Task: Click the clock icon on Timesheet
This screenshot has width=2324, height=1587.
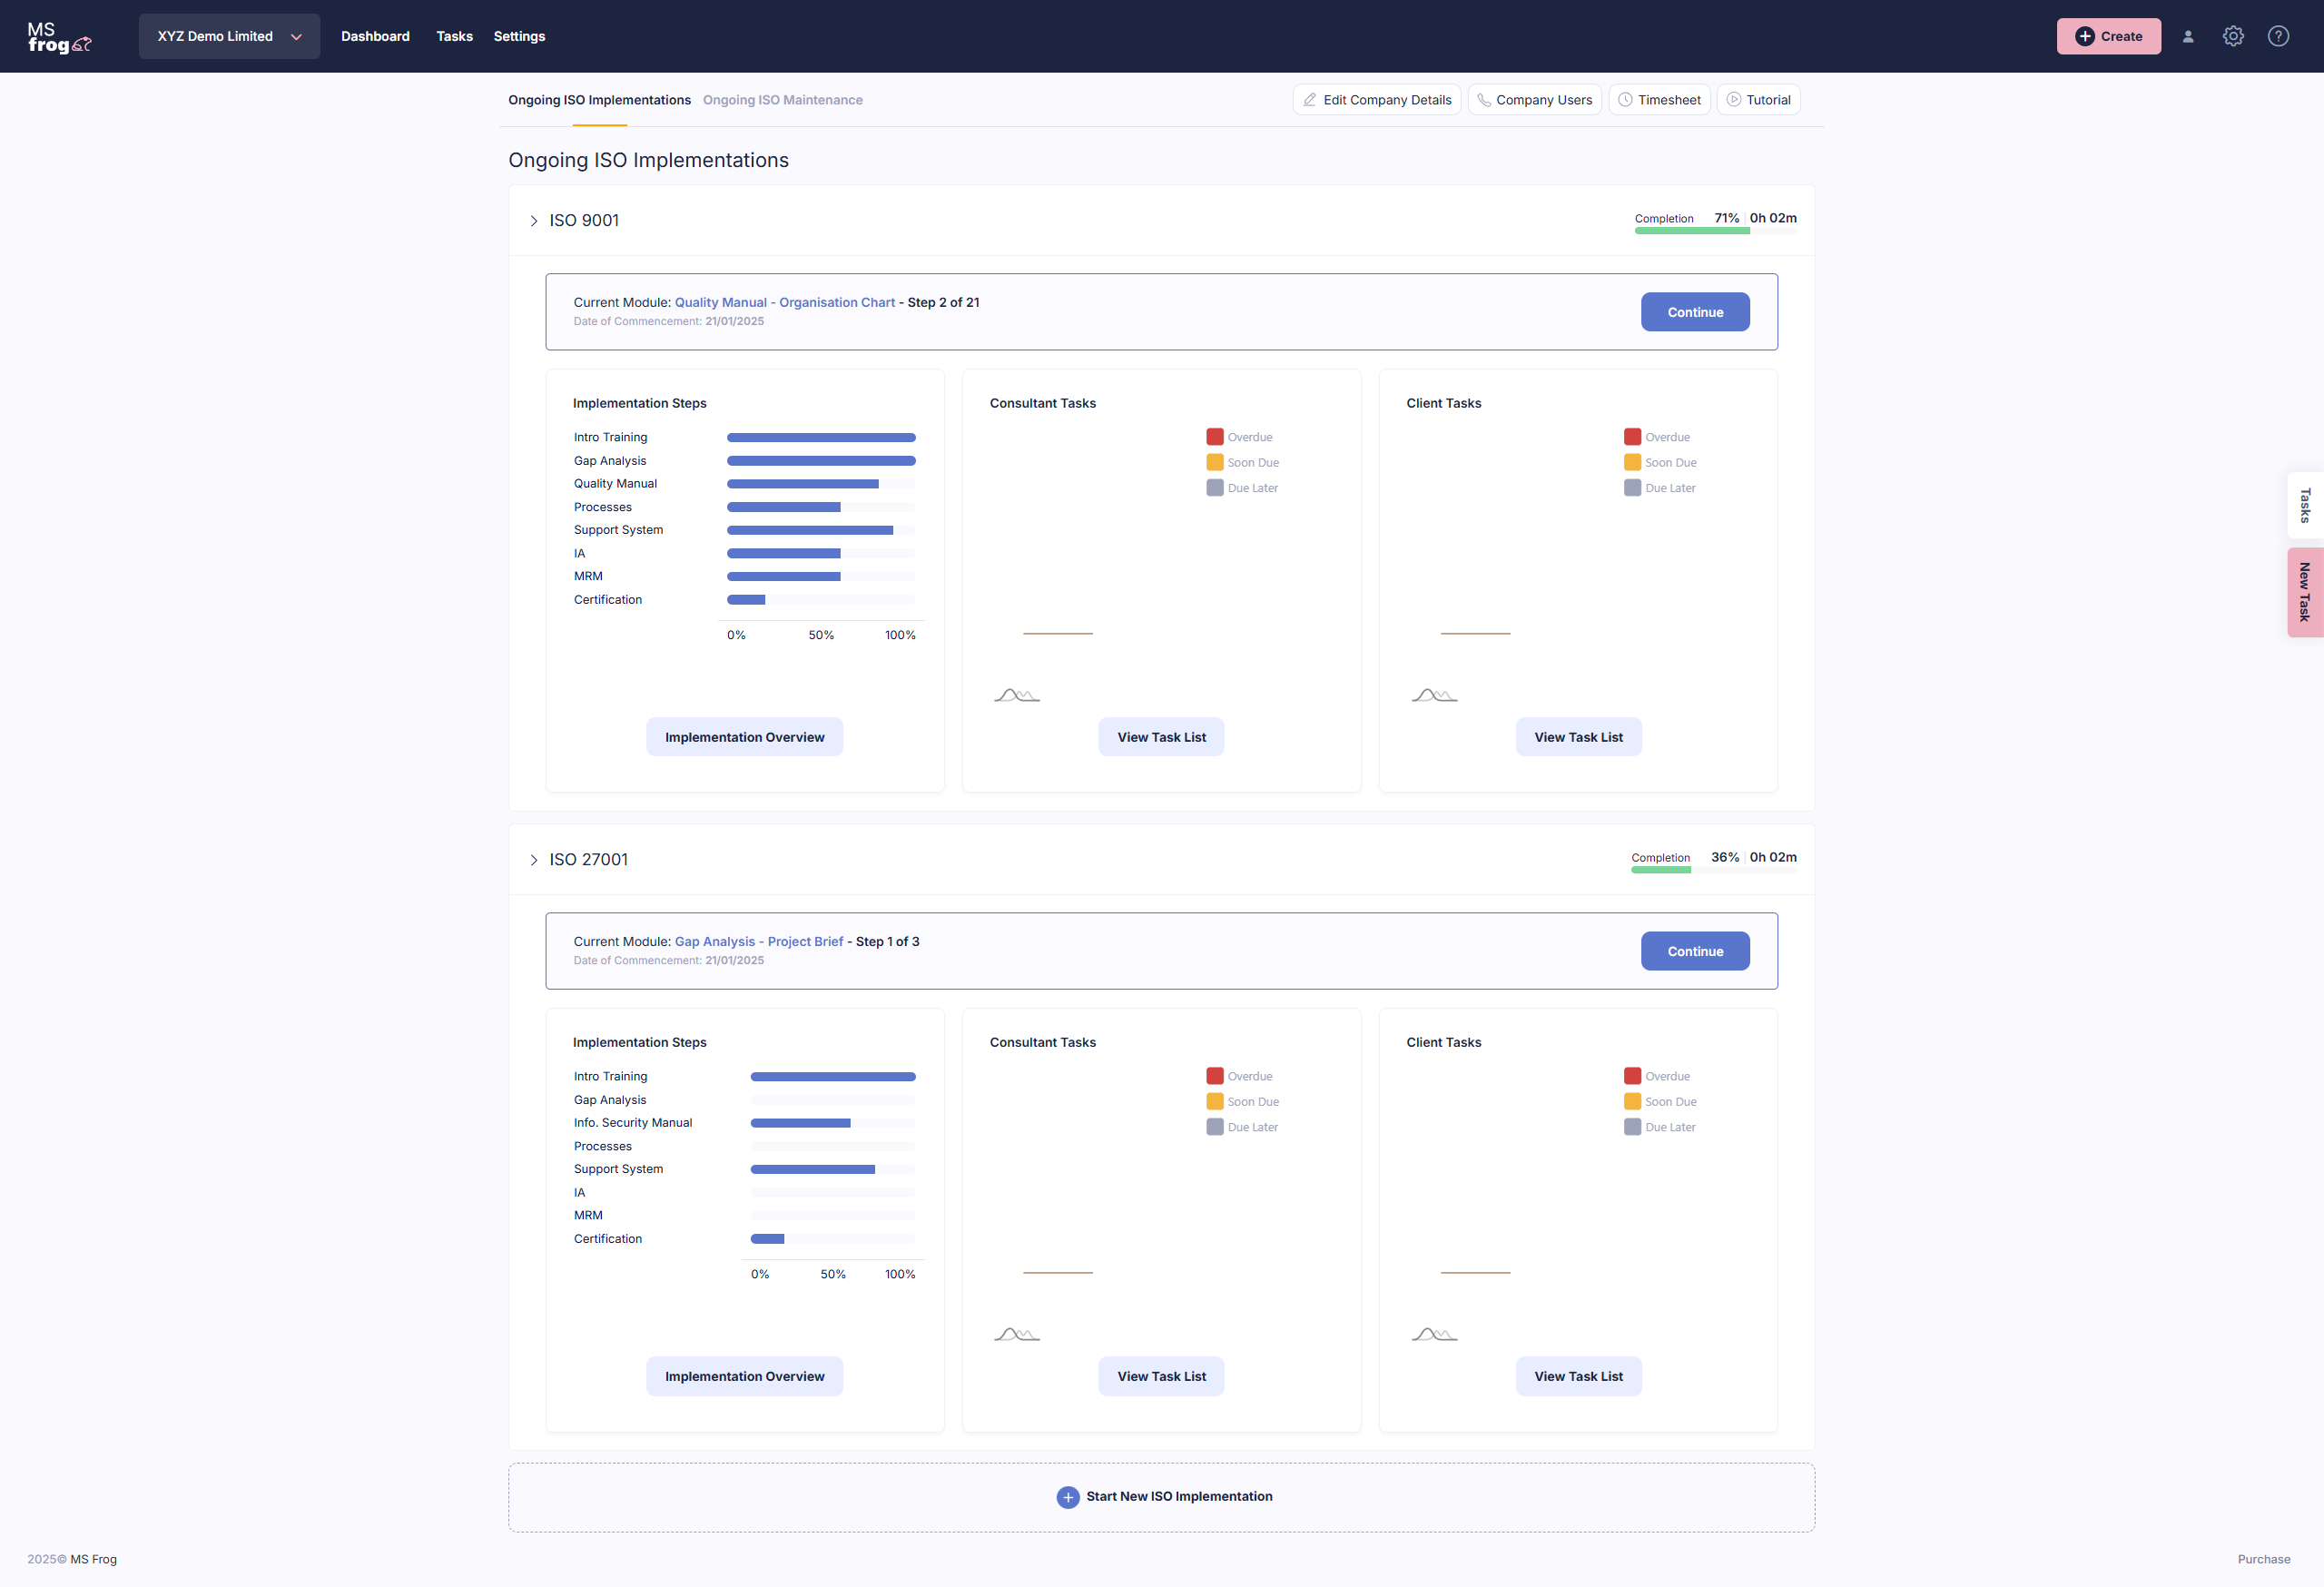Action: point(1625,99)
